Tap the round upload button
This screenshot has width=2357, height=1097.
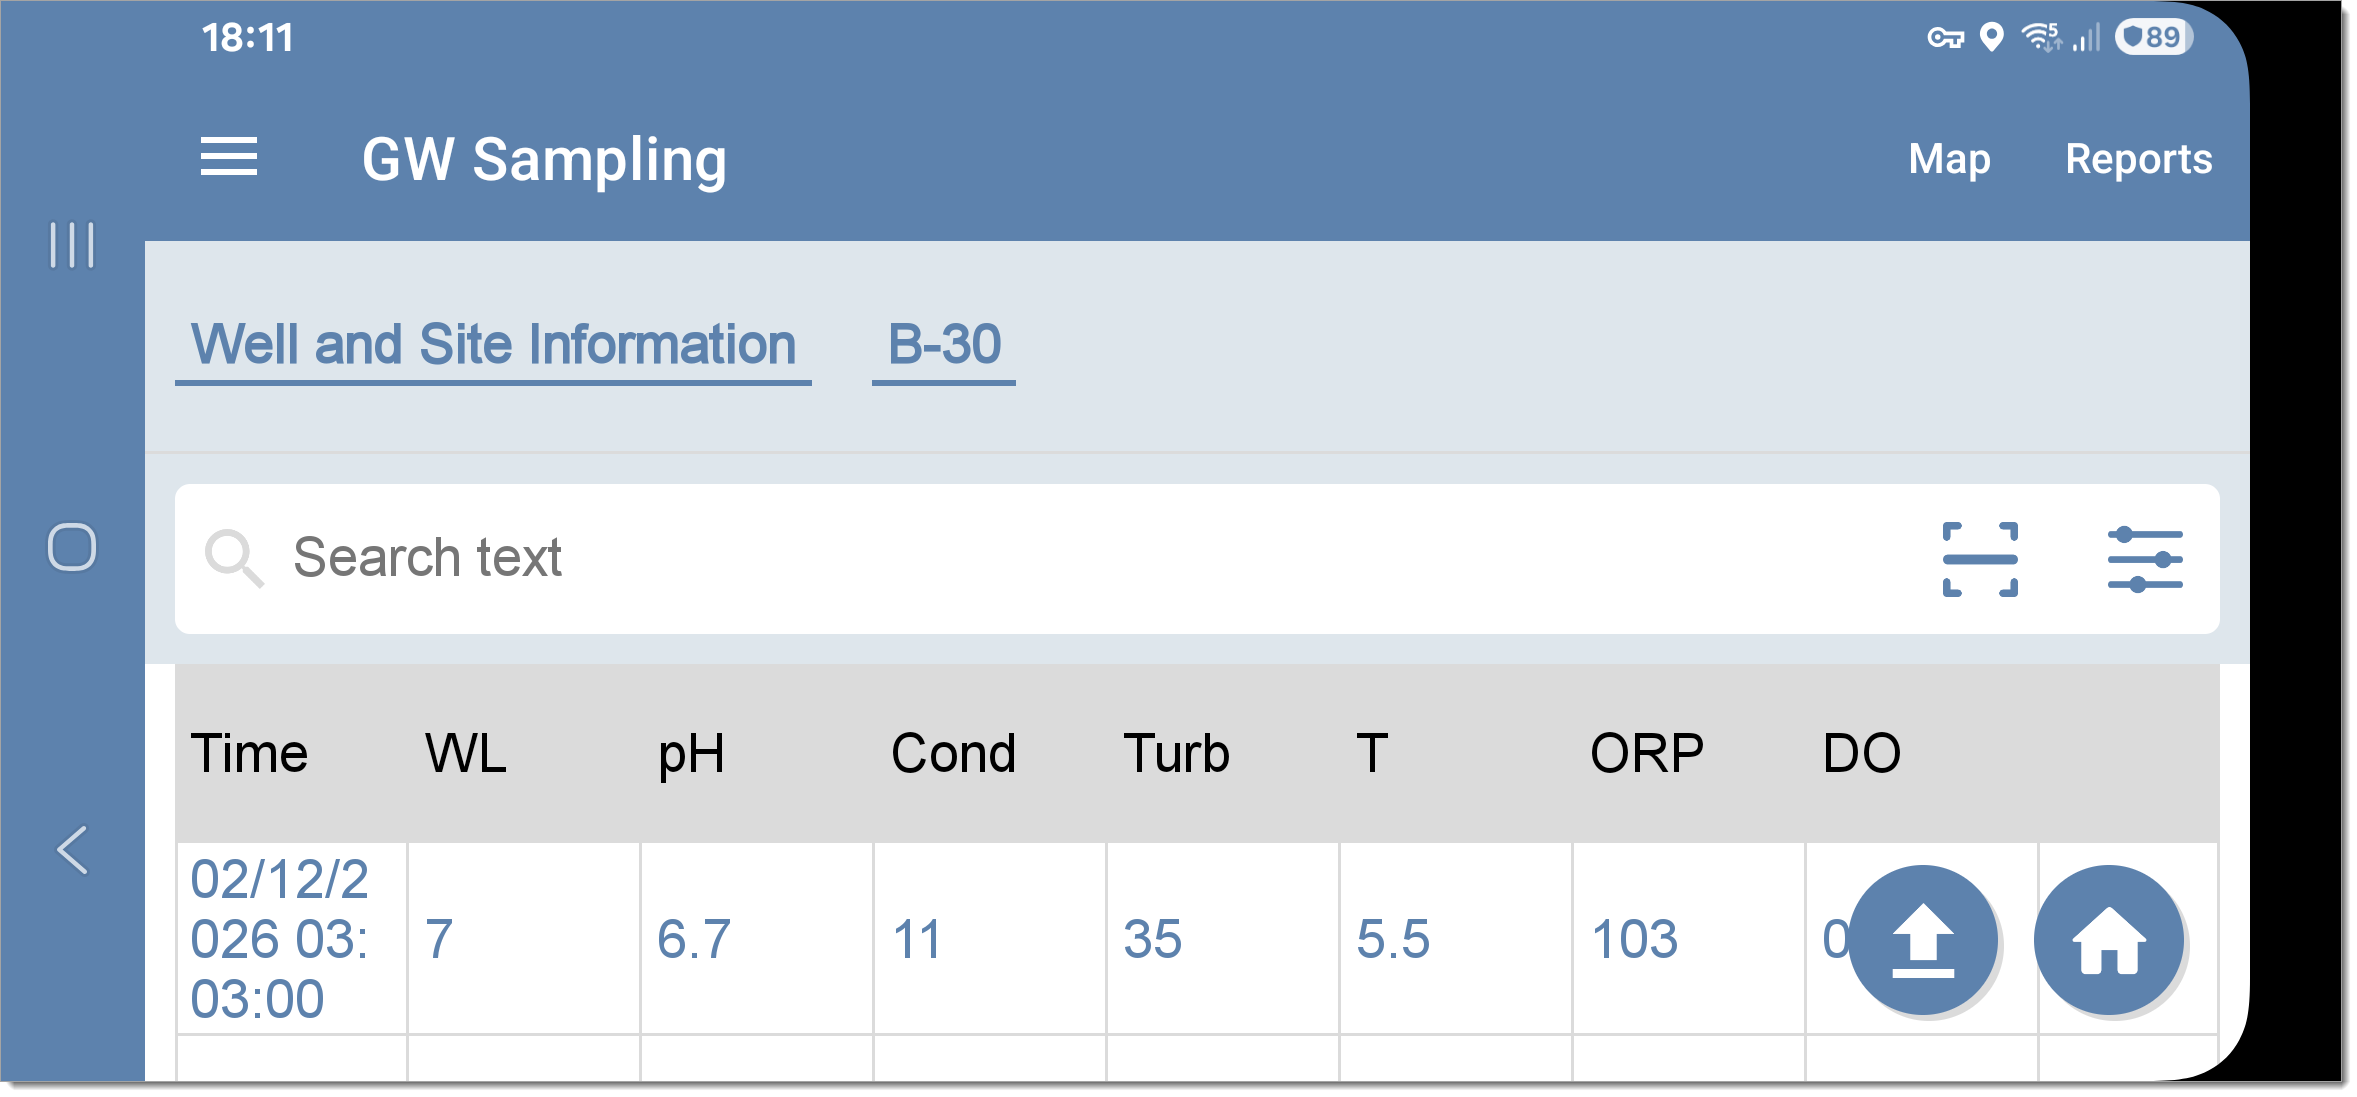pos(1922,940)
